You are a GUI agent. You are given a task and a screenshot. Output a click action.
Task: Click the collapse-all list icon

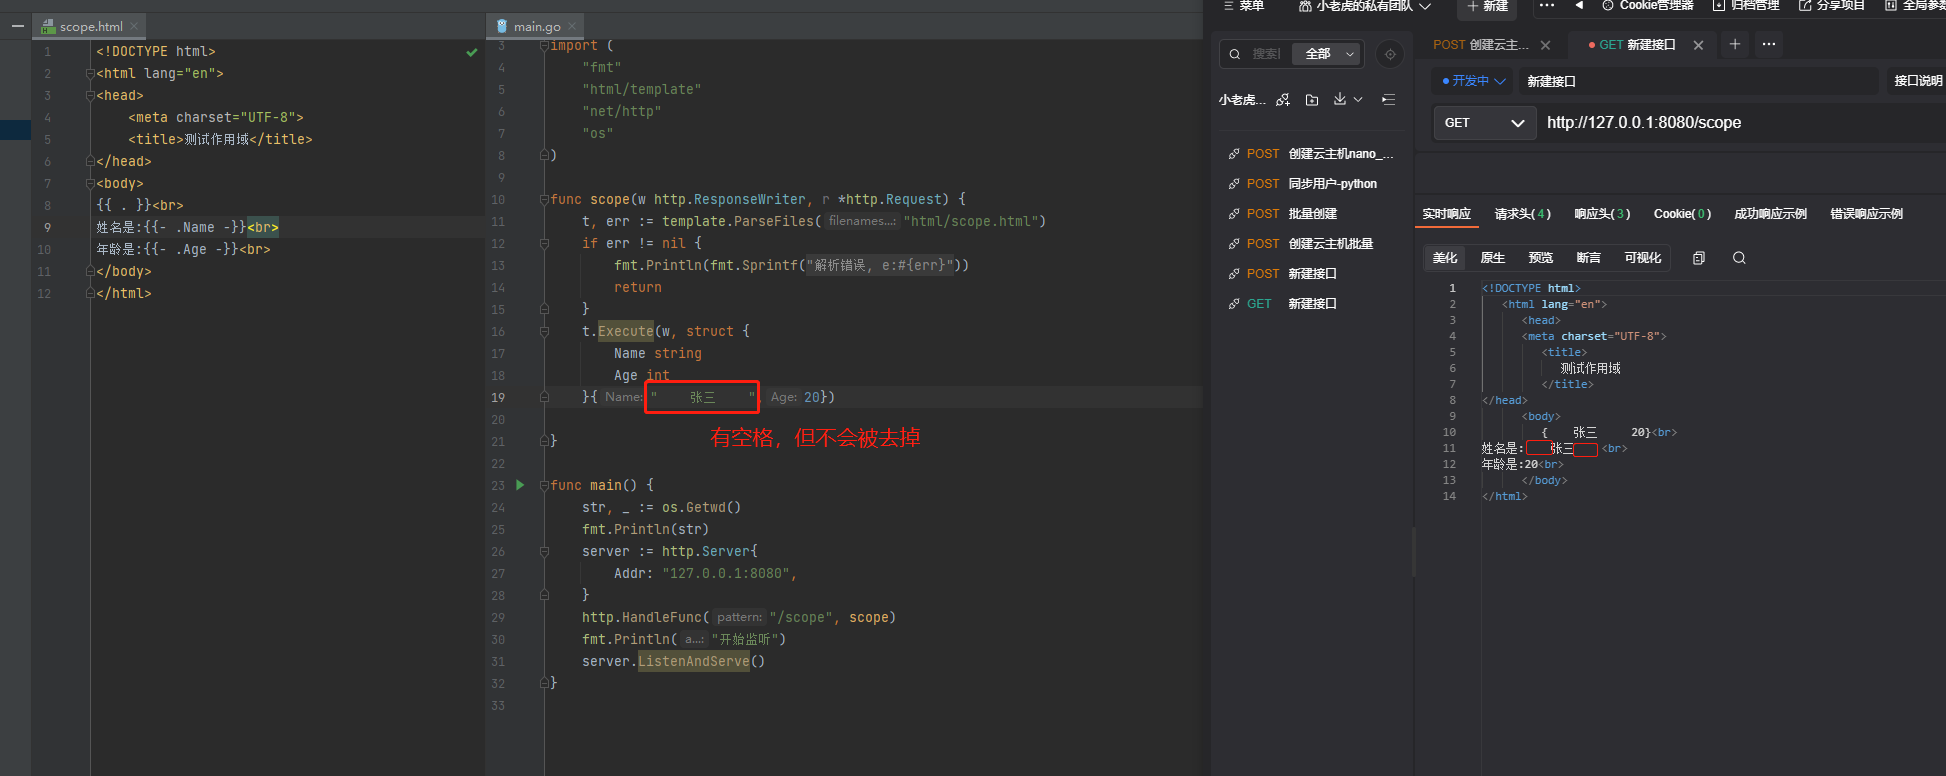point(1388,99)
